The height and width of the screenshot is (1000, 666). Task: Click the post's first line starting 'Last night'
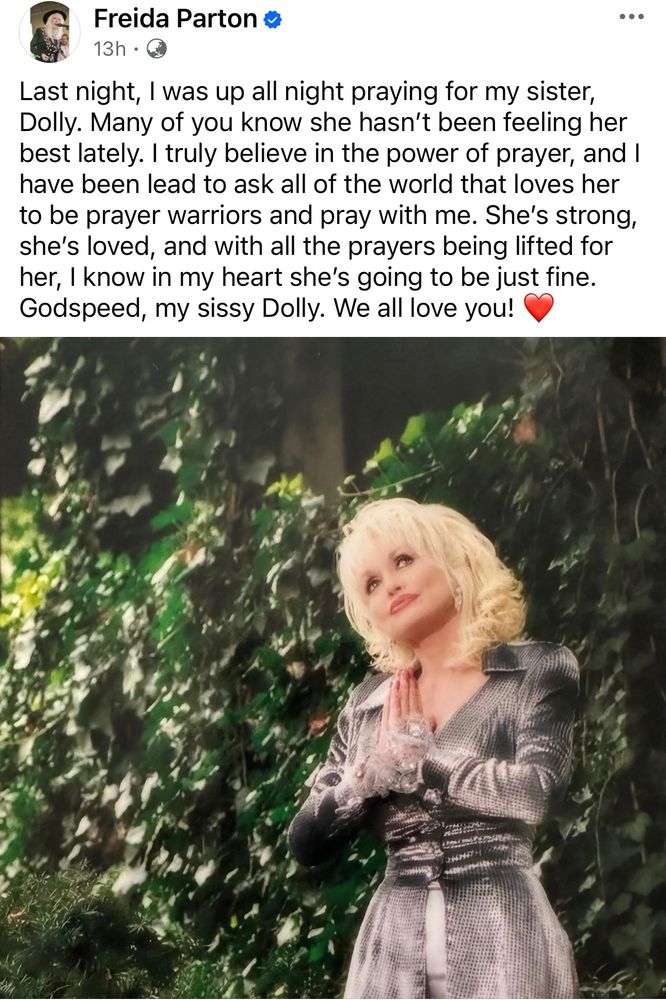click(x=307, y=91)
